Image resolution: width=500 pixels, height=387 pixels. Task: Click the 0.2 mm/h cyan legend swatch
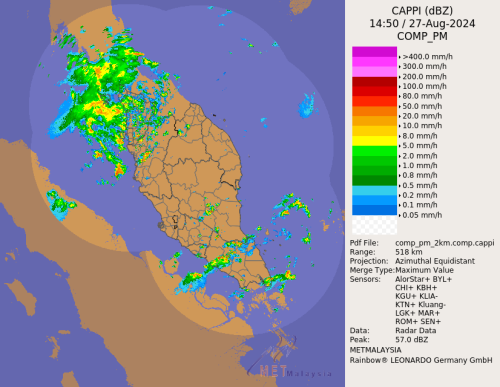pos(375,190)
